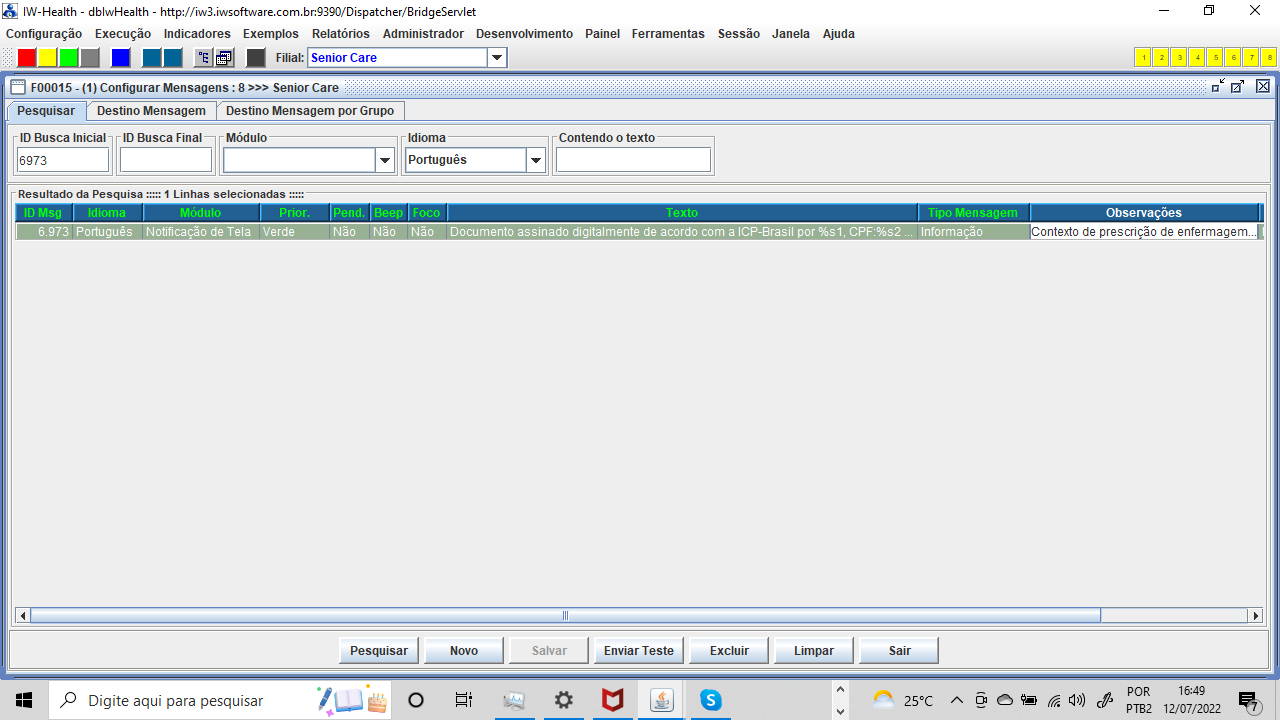Screen dimensions: 1280x720
Task: Expand the Filial dropdown showing Senior Care
Action: 497,58
